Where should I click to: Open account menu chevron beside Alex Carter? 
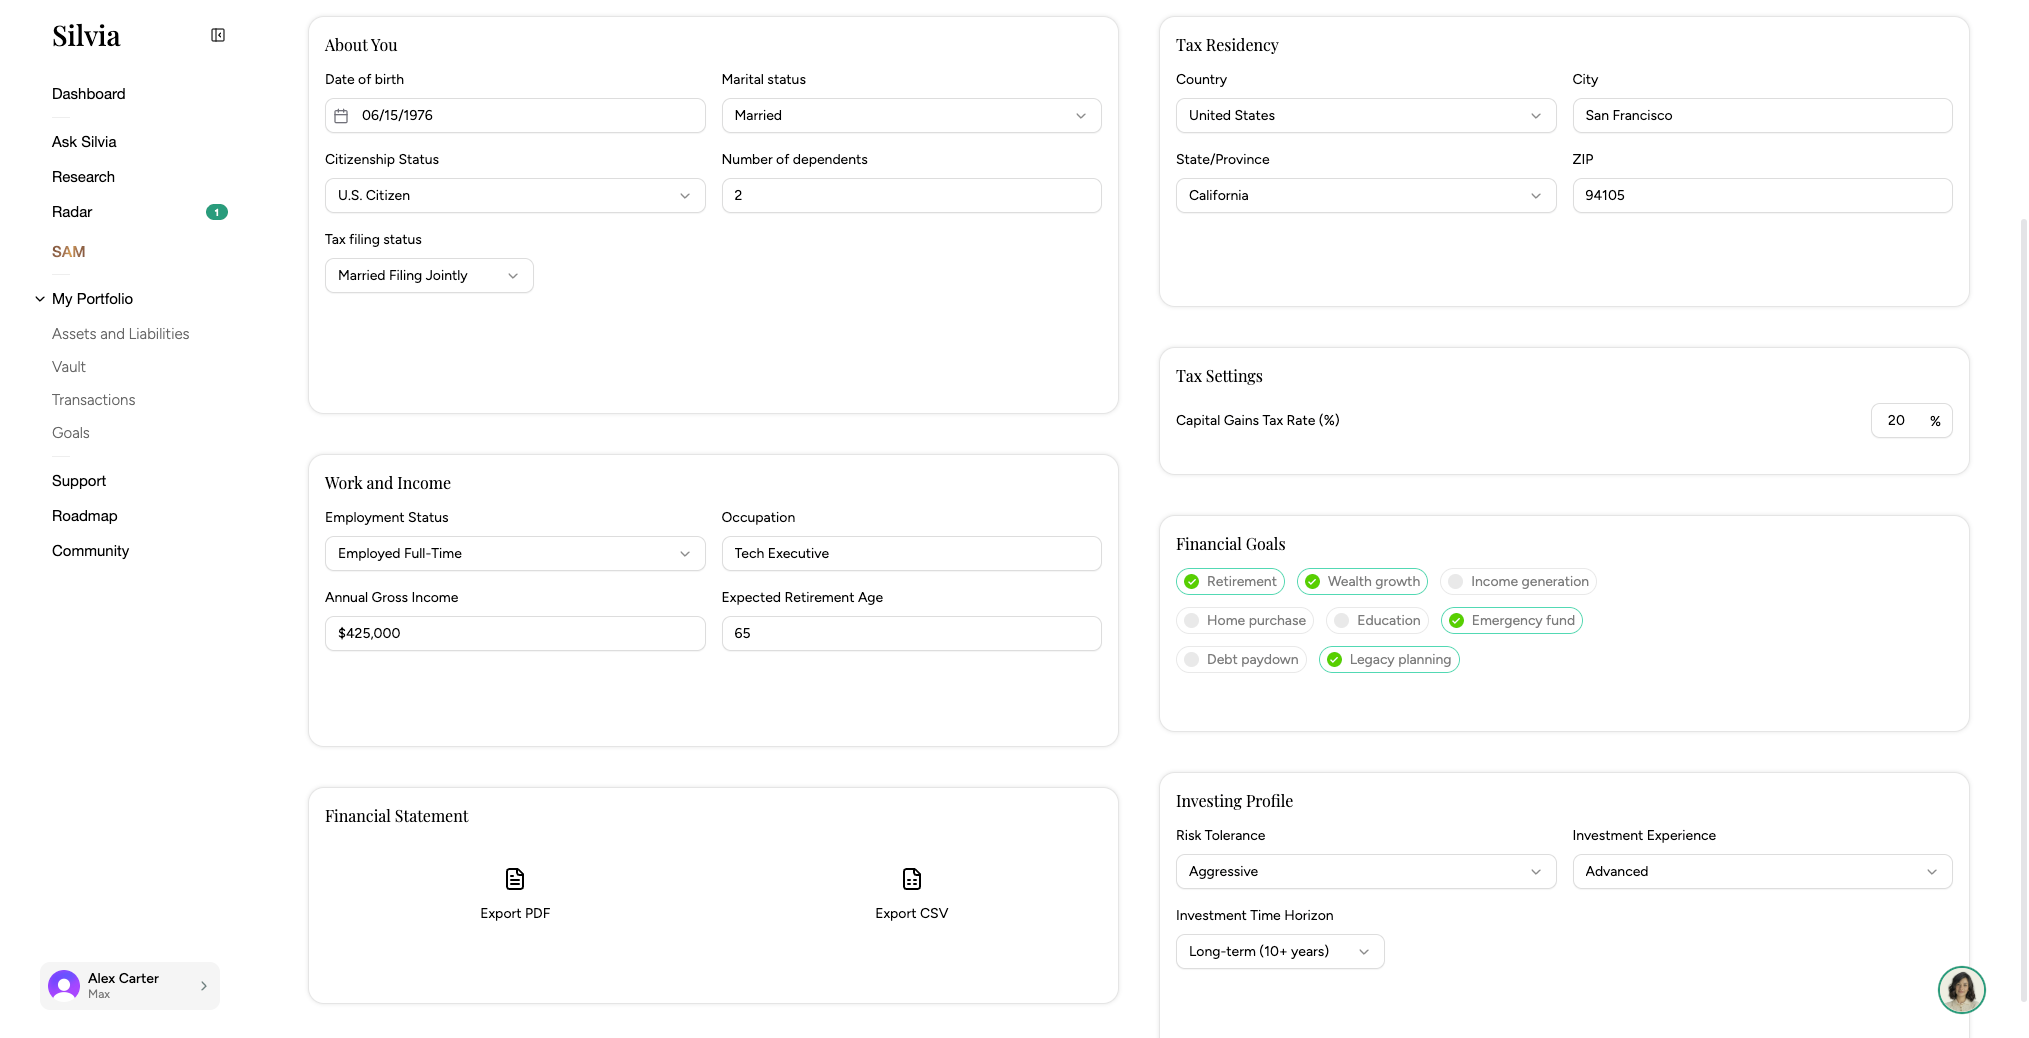coord(204,986)
